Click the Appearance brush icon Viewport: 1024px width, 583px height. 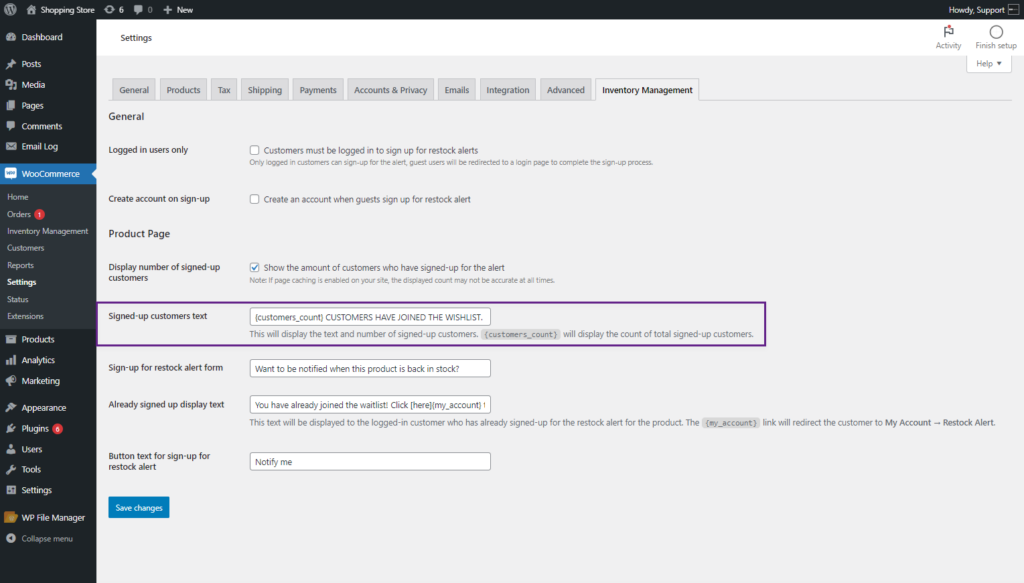click(x=11, y=407)
